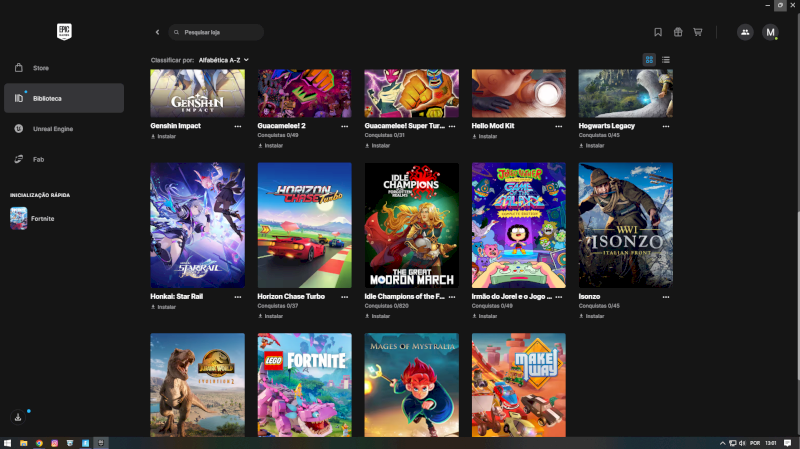This screenshot has width=800, height=449.
Task: Open the Alfabética A-Z sort dropdown
Action: pos(223,60)
